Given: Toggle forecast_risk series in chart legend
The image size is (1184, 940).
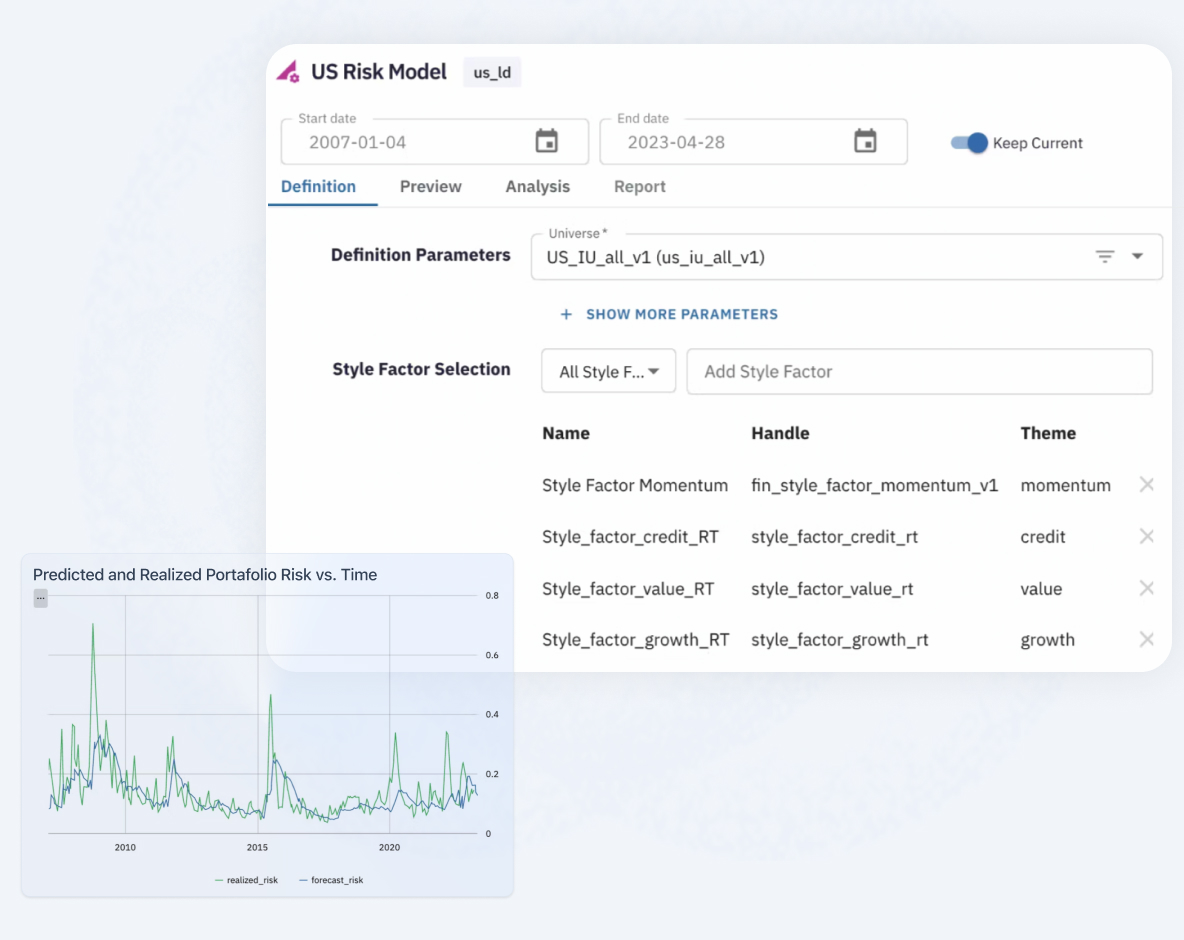Looking at the screenshot, I should point(331,880).
